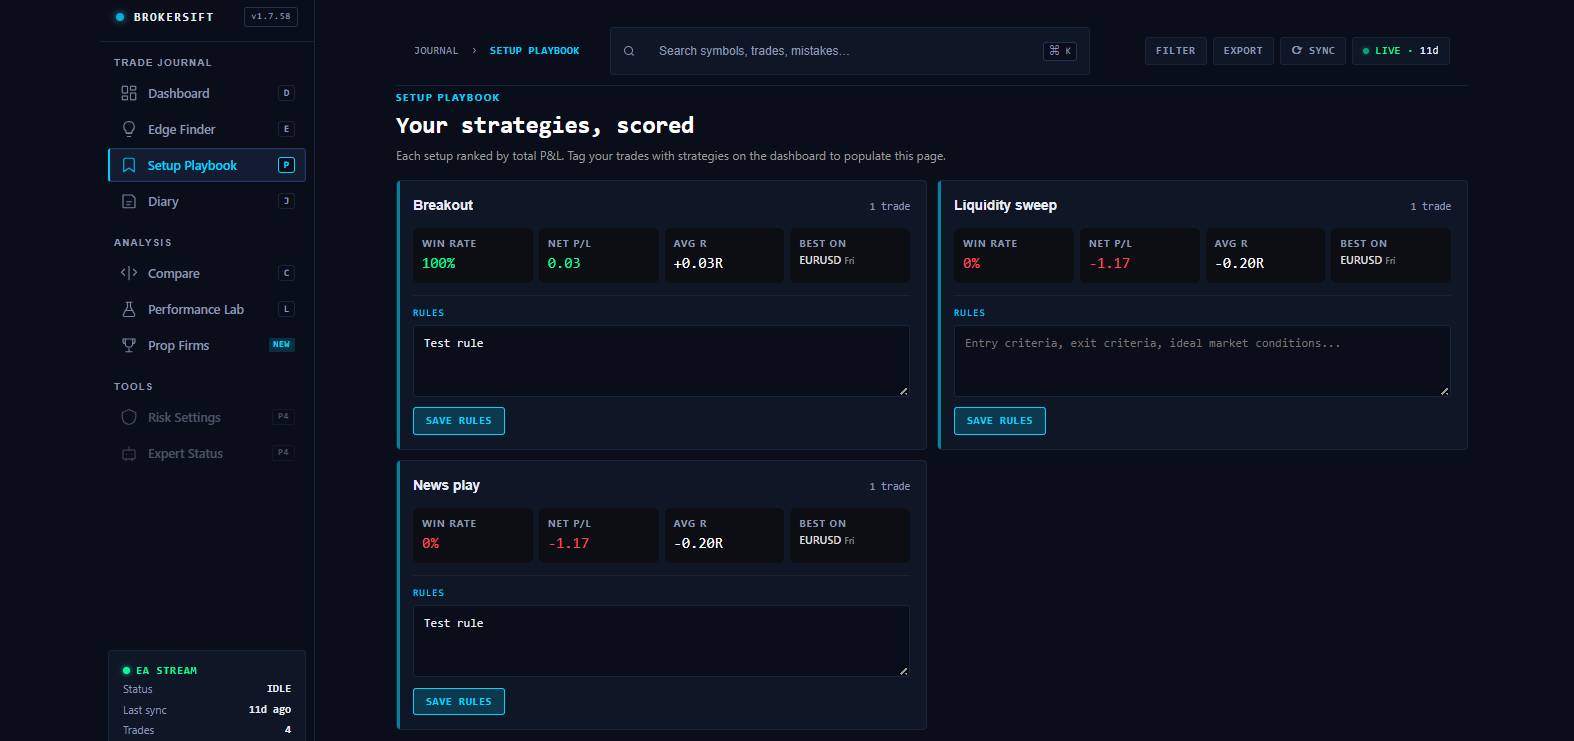Click Breakout's 0.03 net P/L value
The image size is (1574, 741).
click(x=564, y=263)
